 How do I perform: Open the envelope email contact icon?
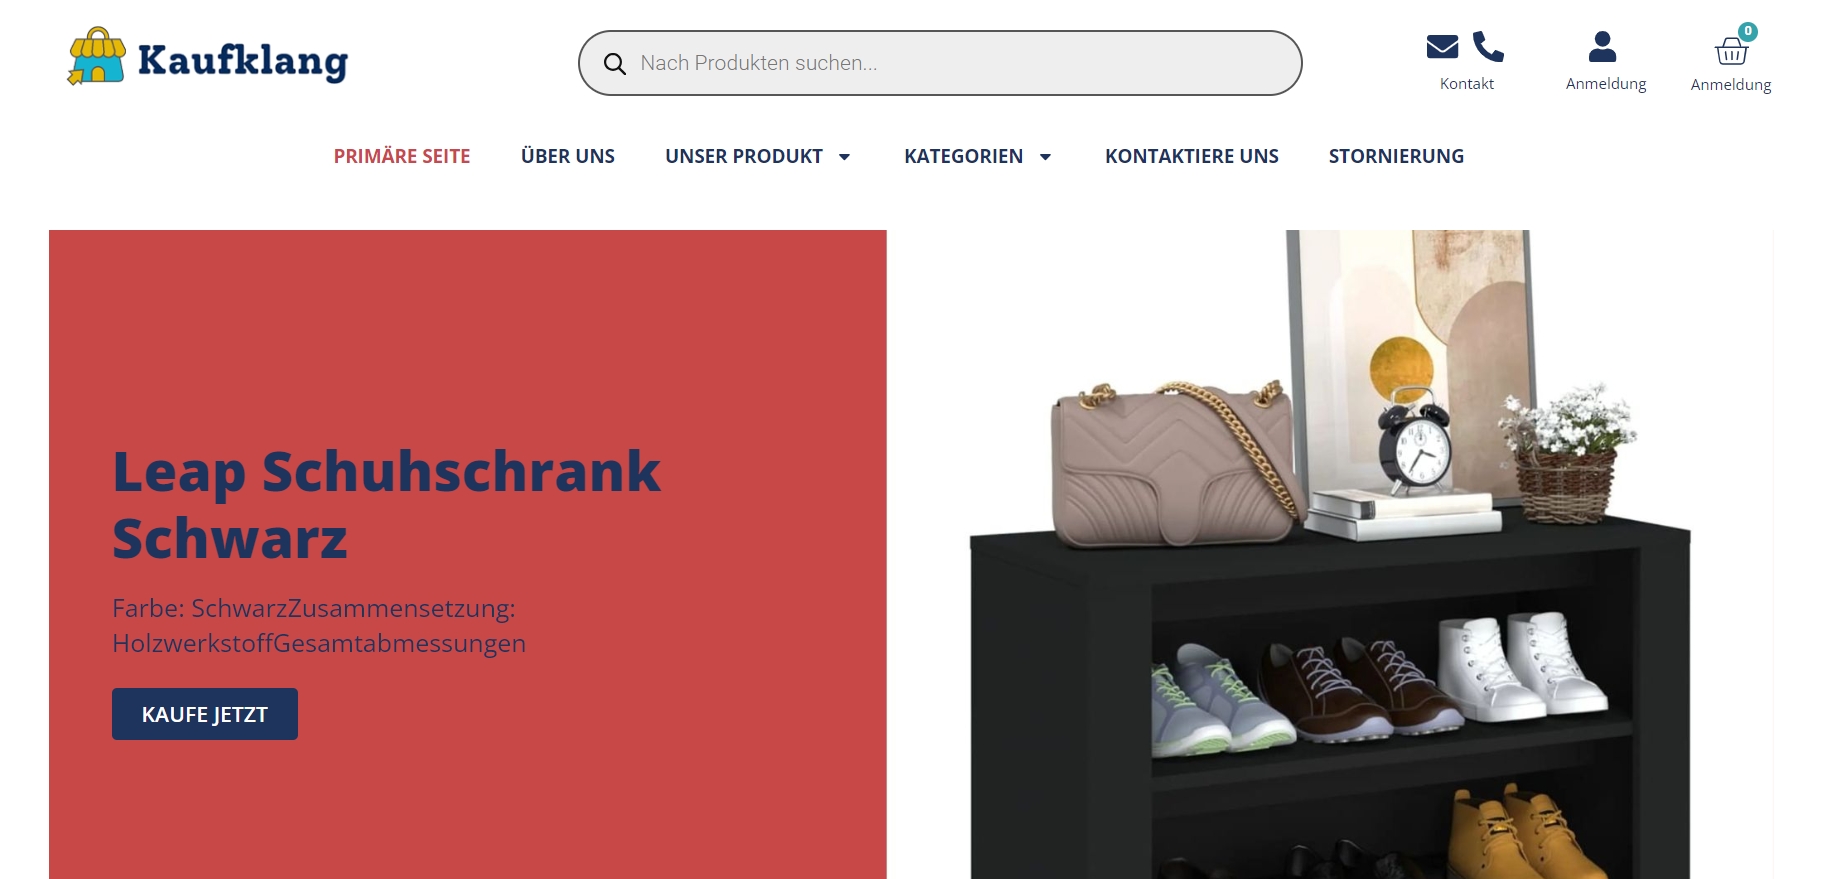(1442, 47)
